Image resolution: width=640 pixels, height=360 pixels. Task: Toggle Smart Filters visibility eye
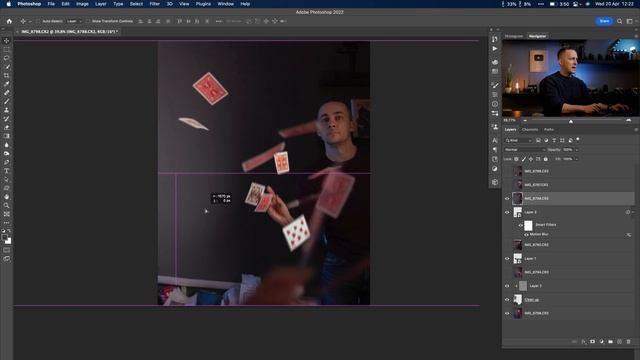tap(520, 225)
